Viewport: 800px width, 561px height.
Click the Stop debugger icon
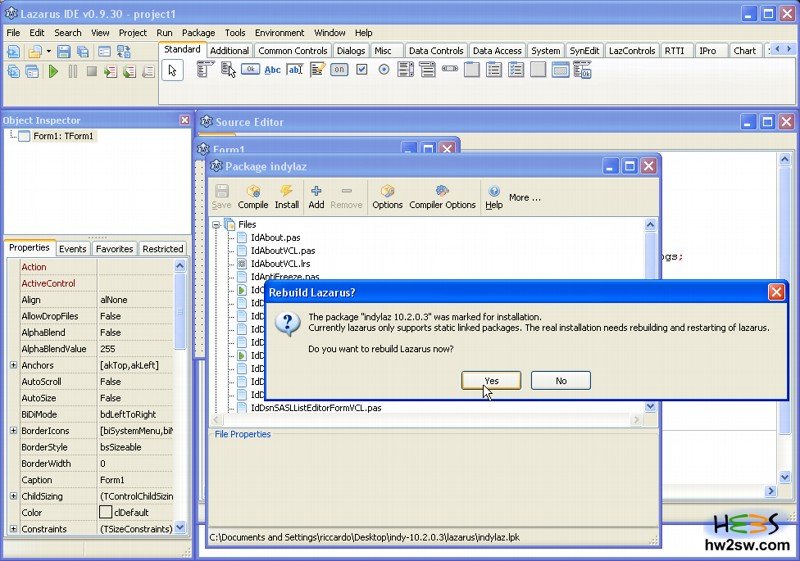point(91,71)
